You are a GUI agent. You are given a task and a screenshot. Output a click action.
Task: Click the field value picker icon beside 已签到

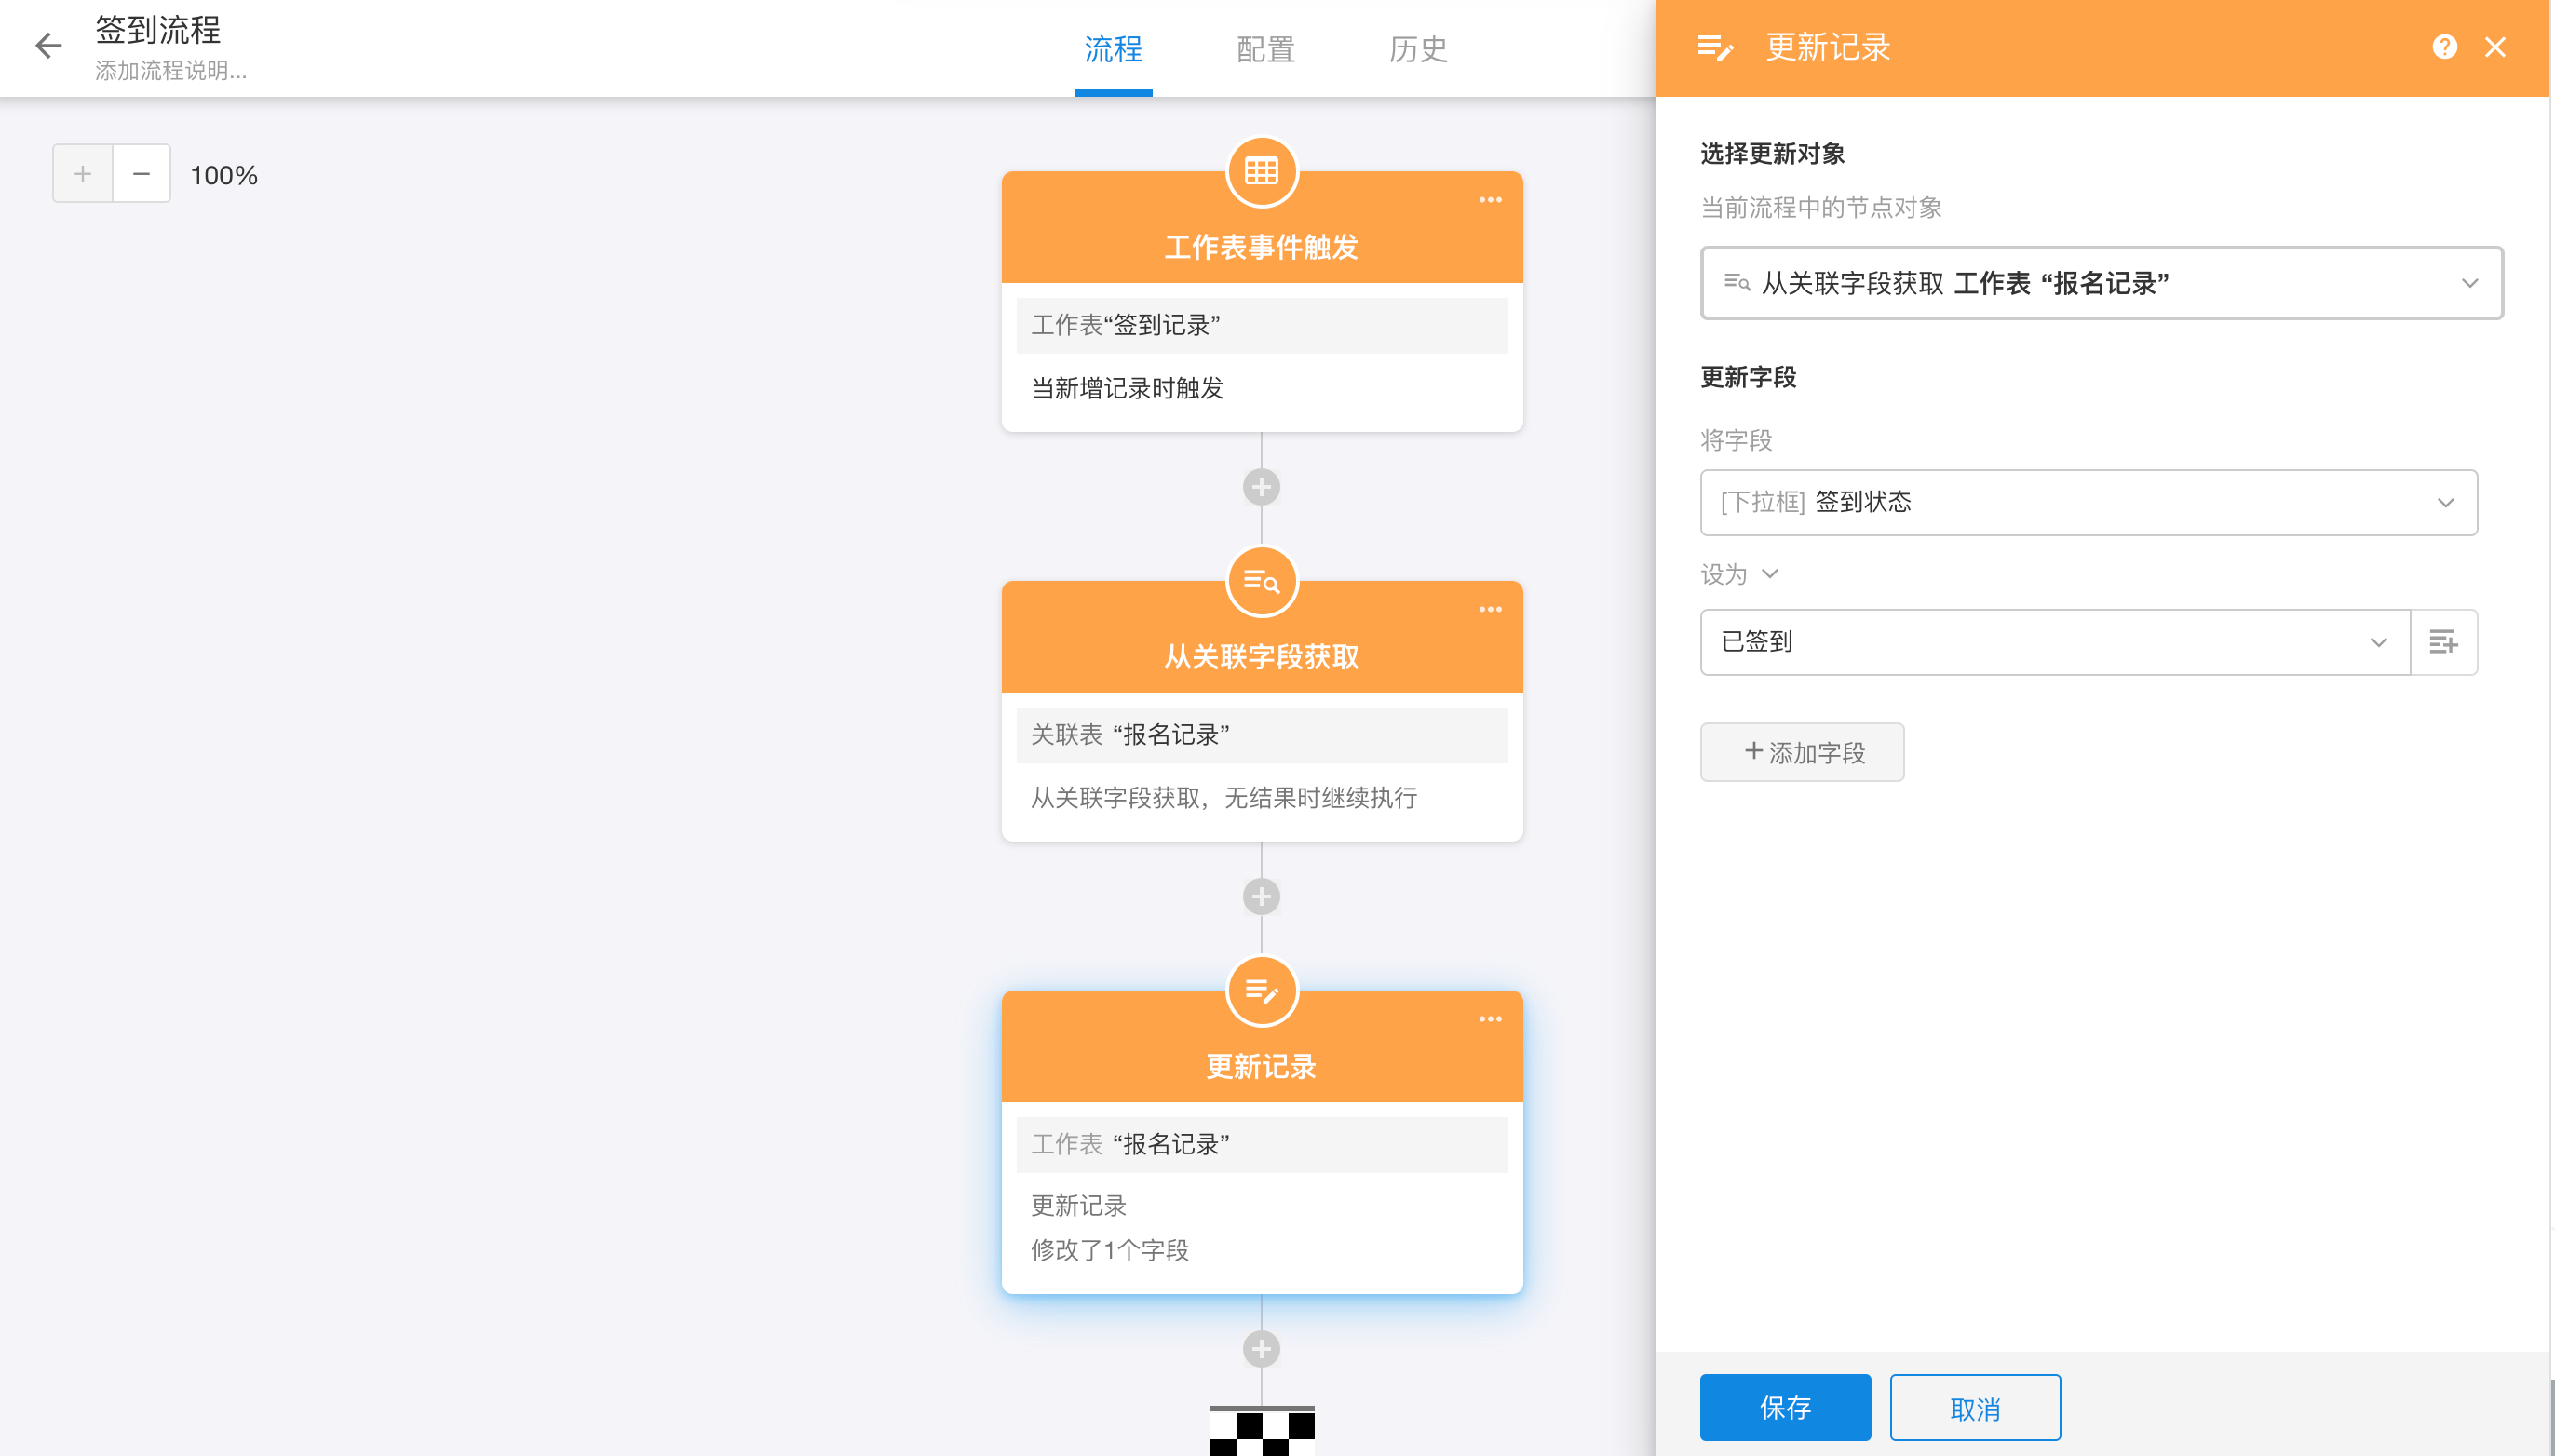[2443, 642]
